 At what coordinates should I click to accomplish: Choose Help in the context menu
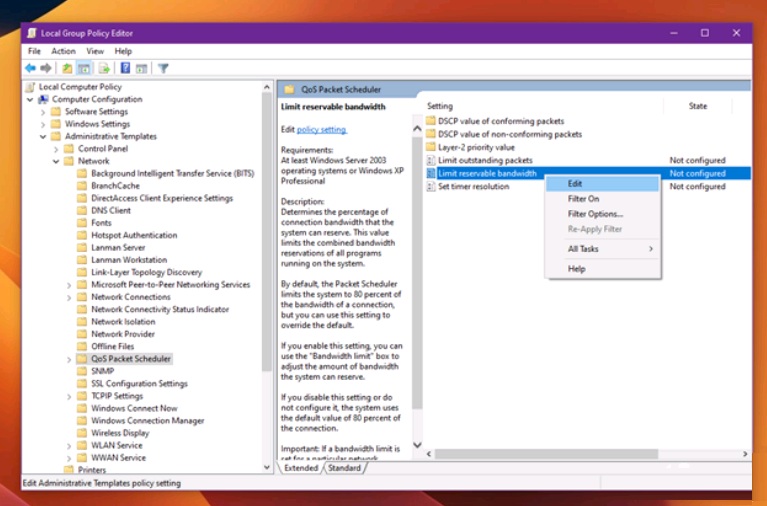[x=603, y=269]
